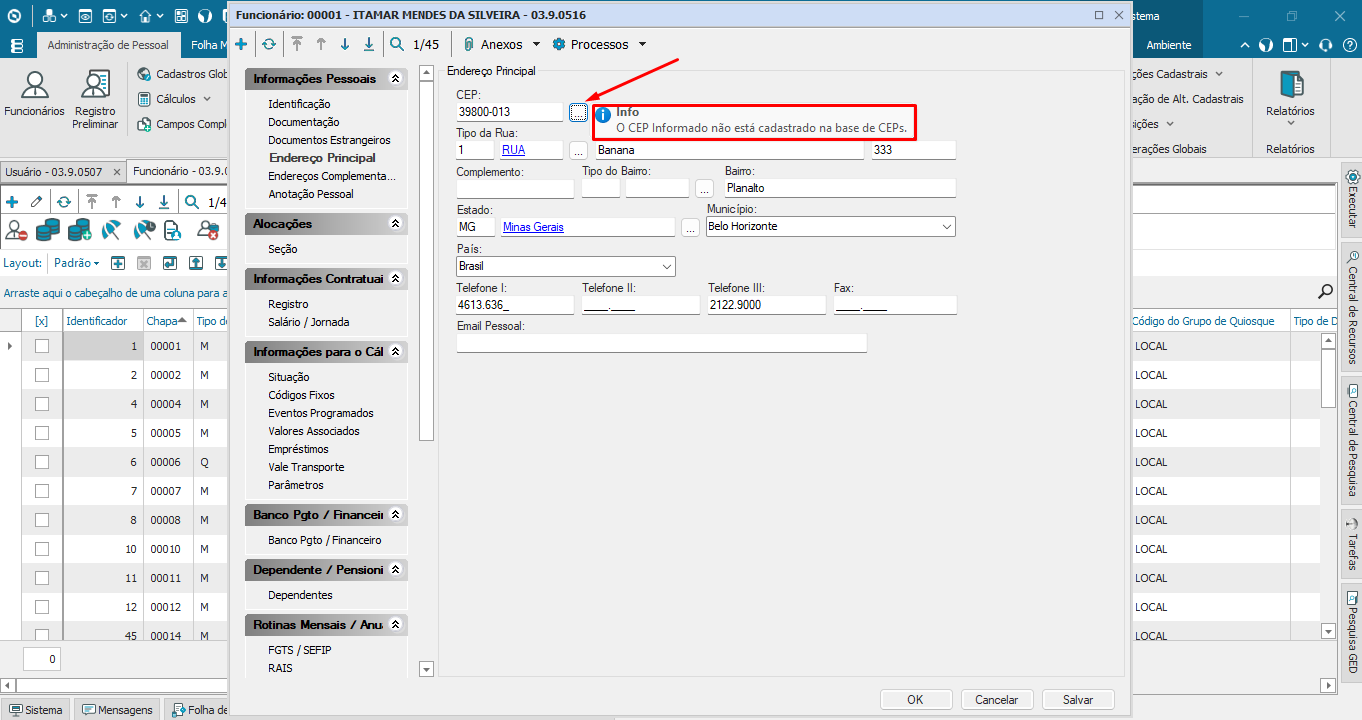Open the Processos gear menu
This screenshot has height=720, width=1362.
[x=599, y=44]
